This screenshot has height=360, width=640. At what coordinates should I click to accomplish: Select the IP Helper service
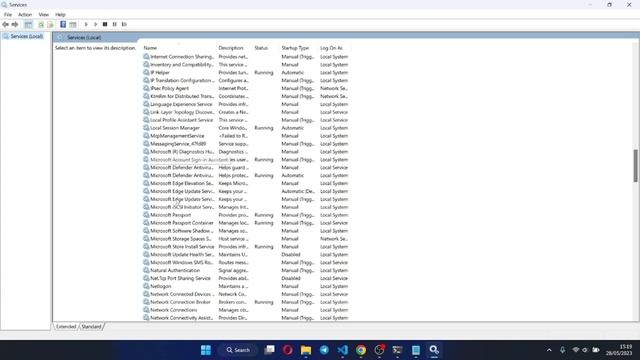[x=246, y=72]
